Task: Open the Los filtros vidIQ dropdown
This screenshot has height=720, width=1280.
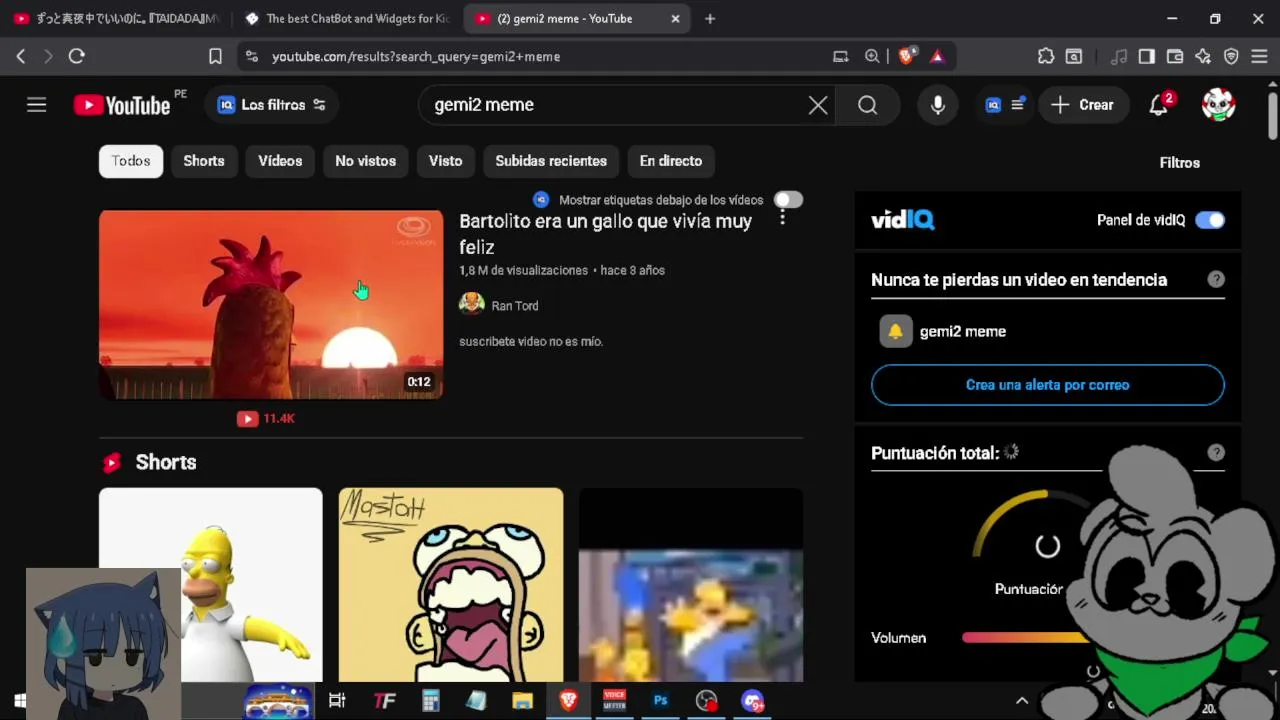Action: pos(271,105)
